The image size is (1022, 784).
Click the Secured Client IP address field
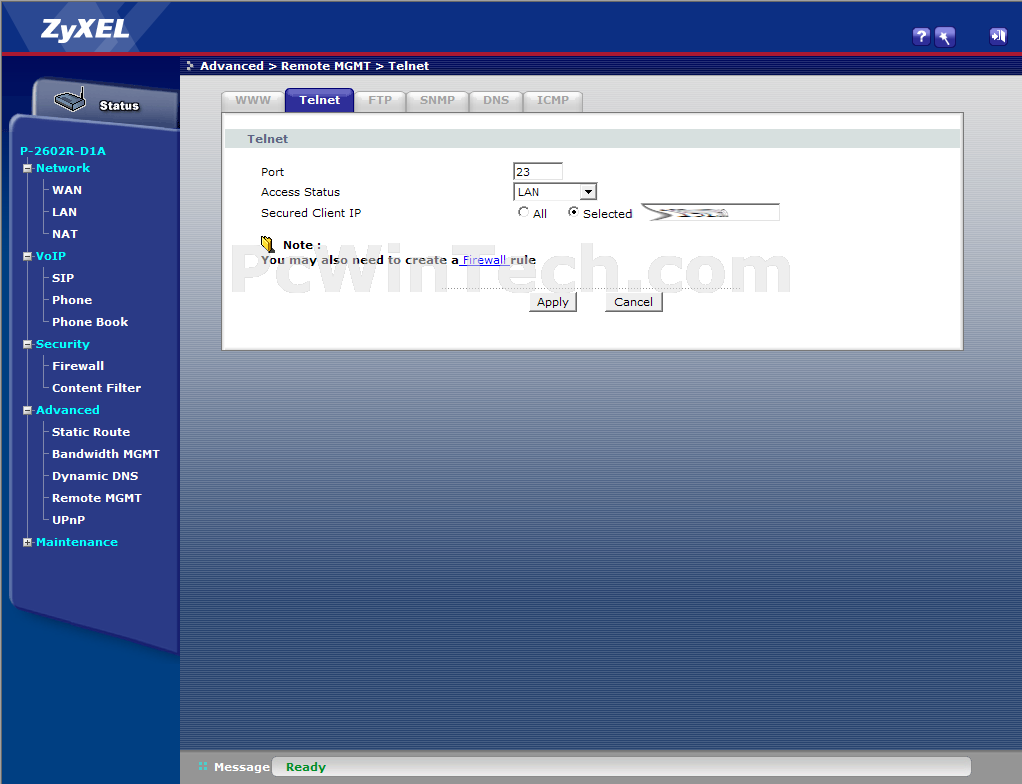pos(710,212)
